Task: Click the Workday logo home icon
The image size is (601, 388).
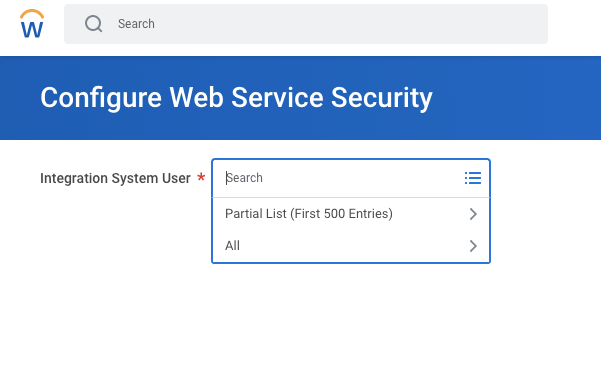Action: pos(32,24)
